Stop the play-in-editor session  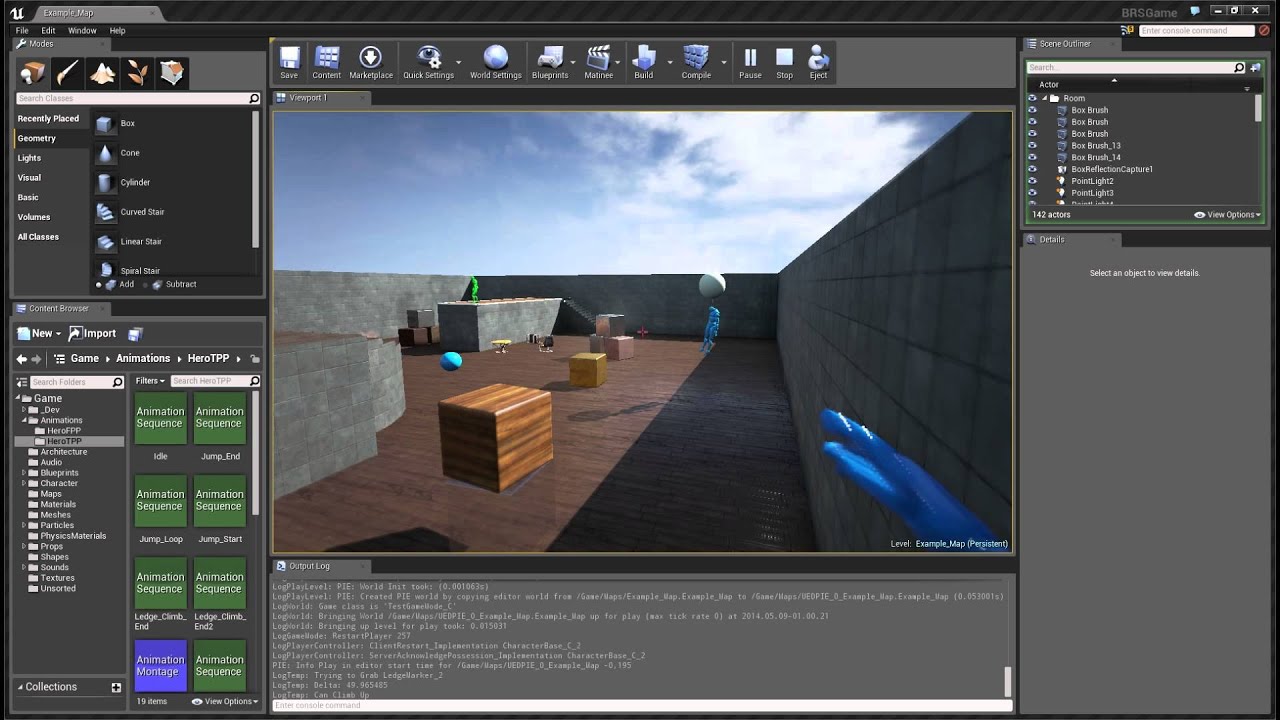tap(784, 62)
